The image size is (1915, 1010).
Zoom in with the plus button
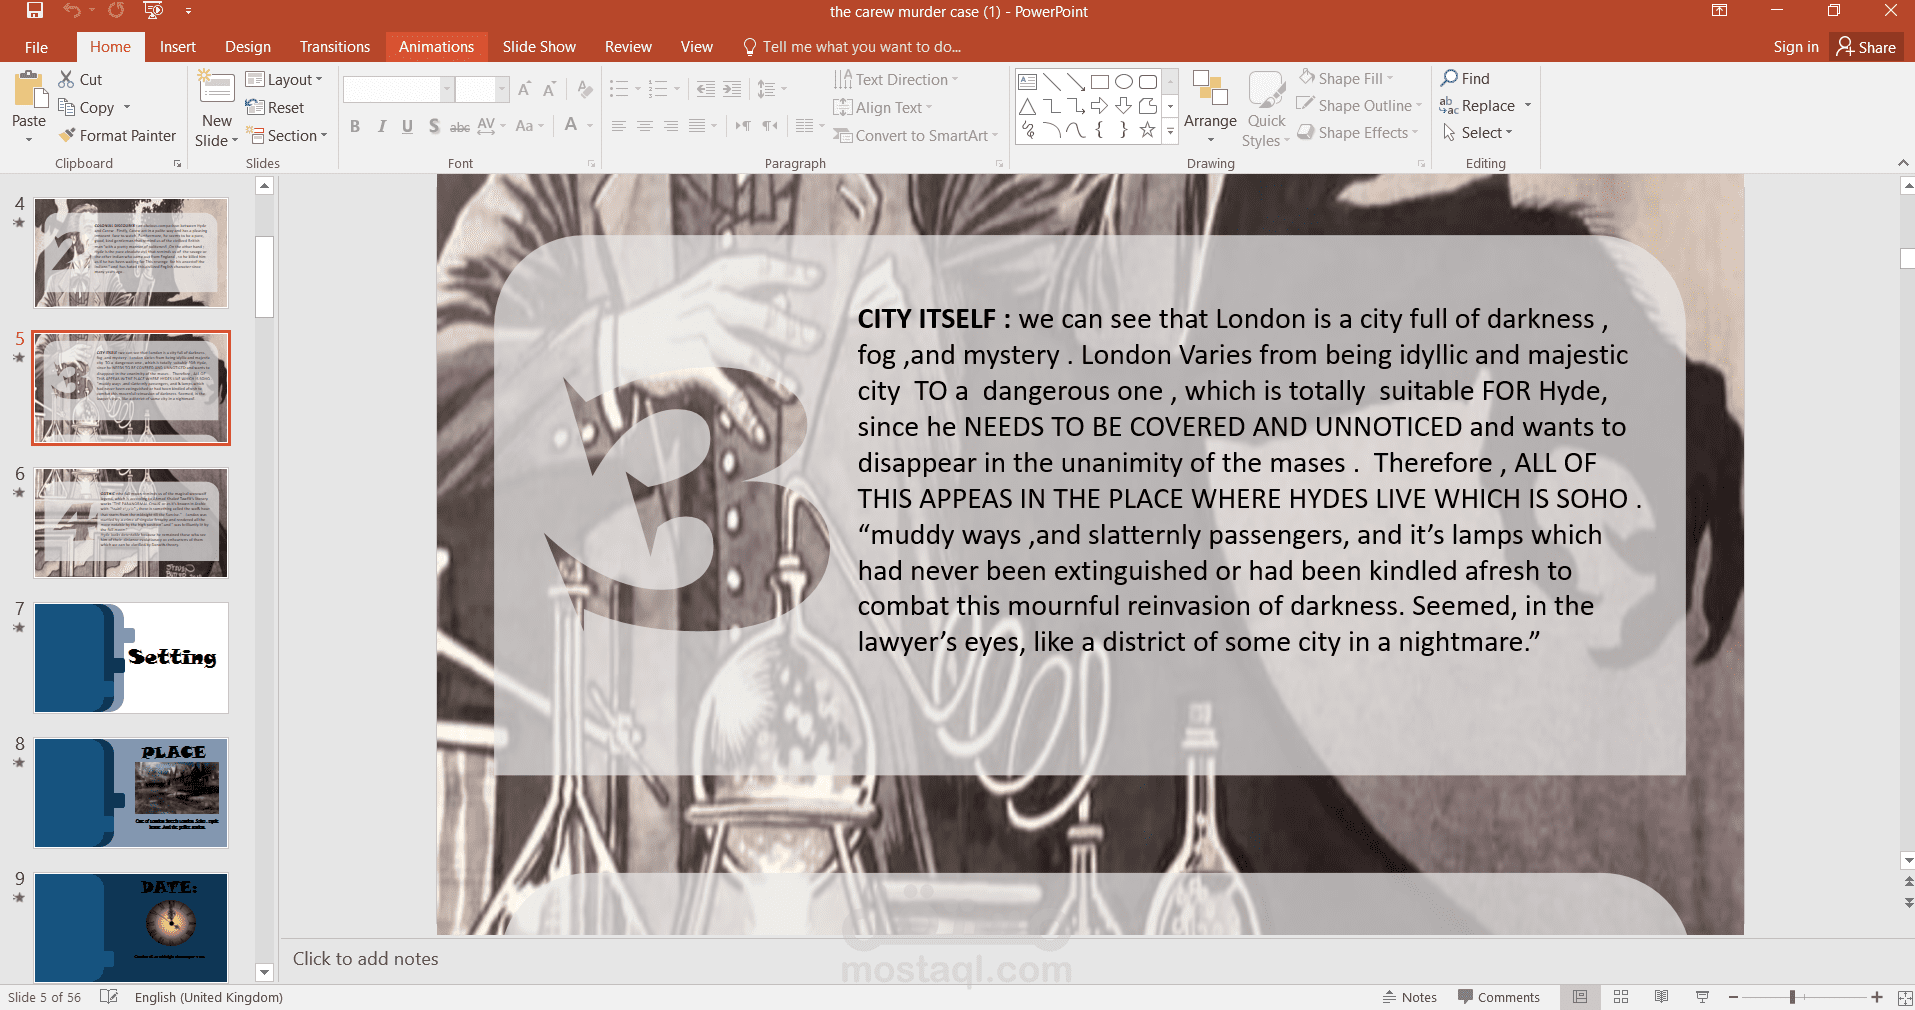point(1877,997)
